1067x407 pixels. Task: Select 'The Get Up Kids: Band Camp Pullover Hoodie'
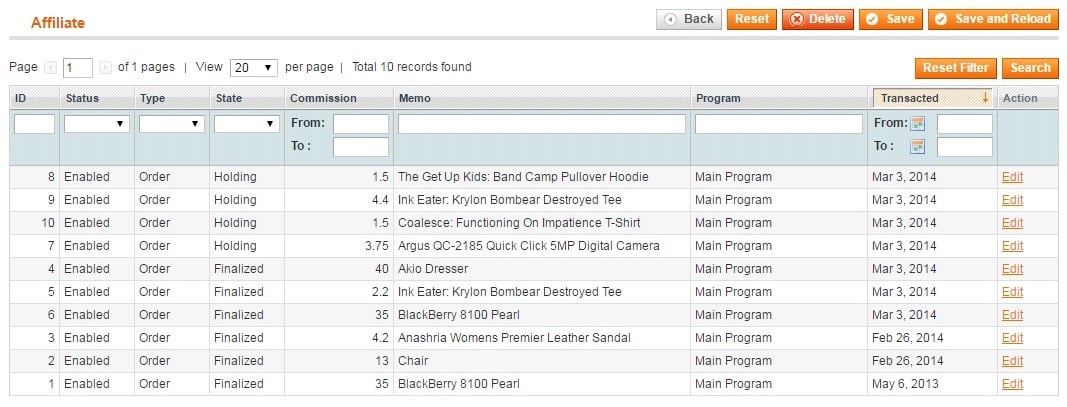click(x=523, y=177)
